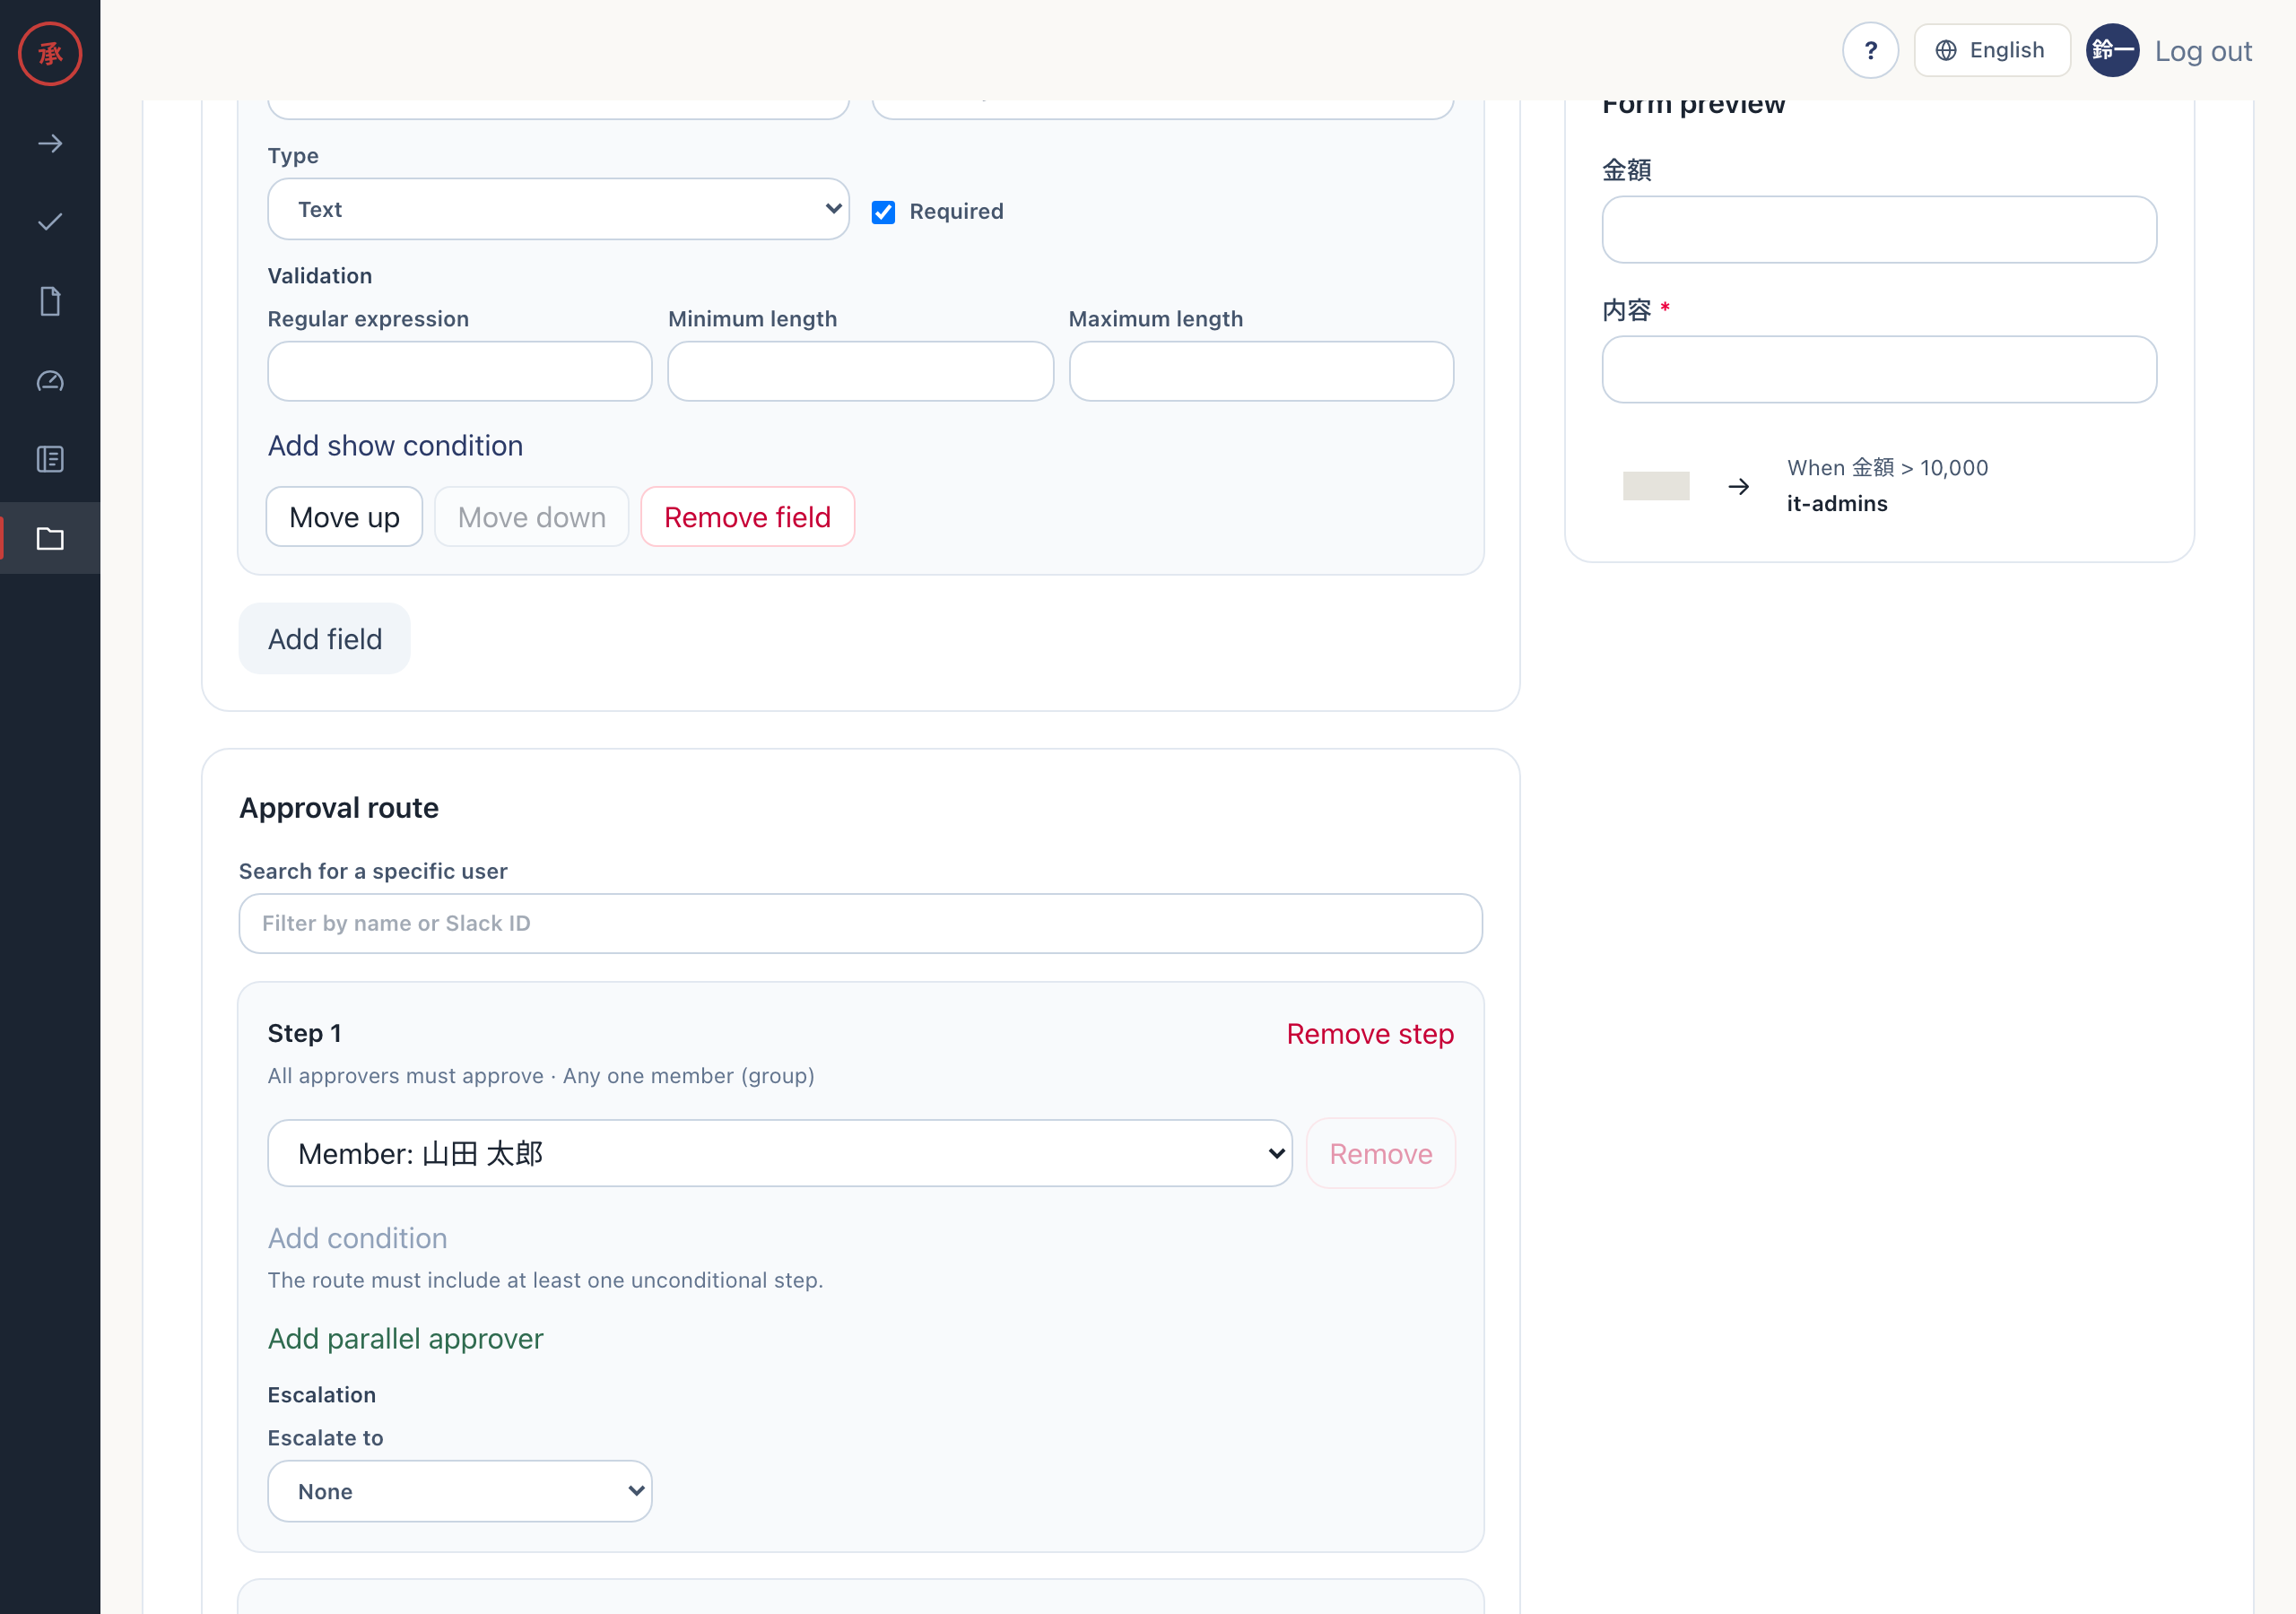This screenshot has height=1614, width=2296.
Task: Click the help question mark button
Action: [x=1870, y=50]
